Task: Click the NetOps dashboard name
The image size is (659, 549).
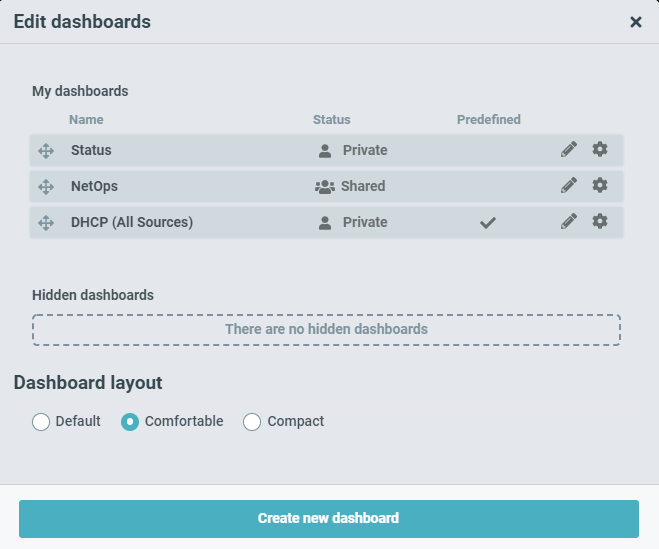Action: 95,186
